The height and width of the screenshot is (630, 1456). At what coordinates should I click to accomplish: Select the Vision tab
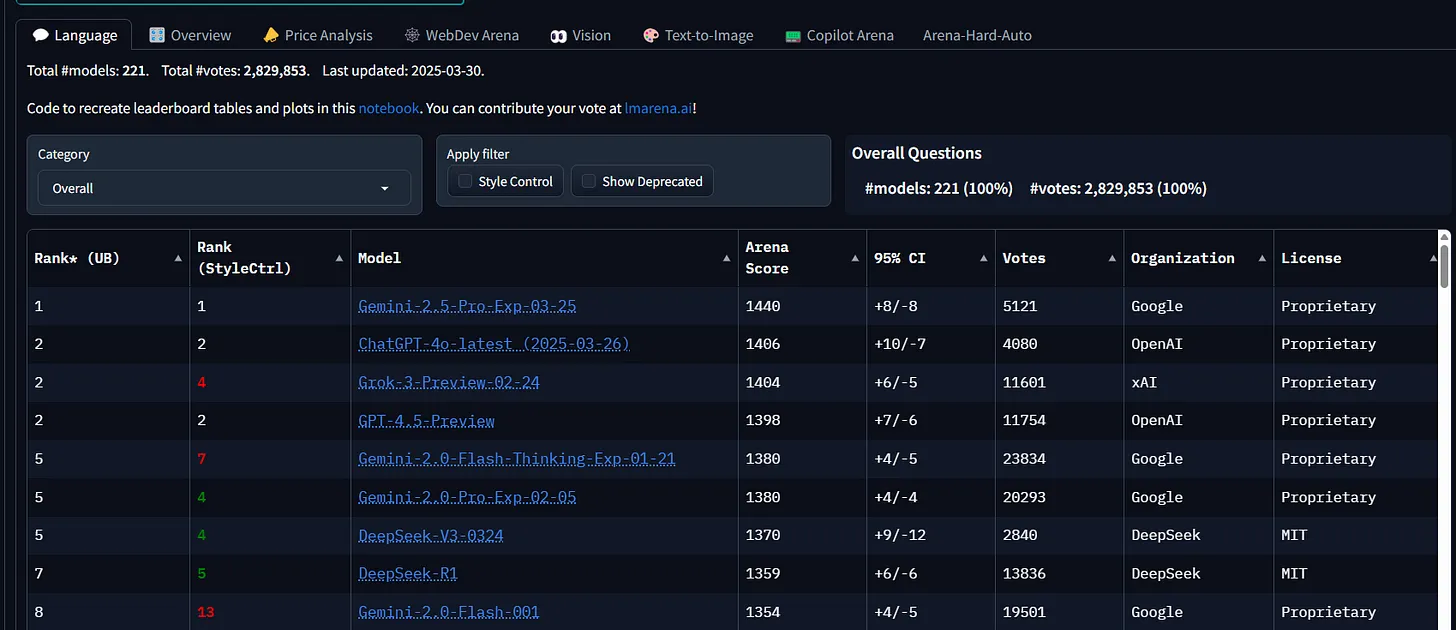[580, 35]
